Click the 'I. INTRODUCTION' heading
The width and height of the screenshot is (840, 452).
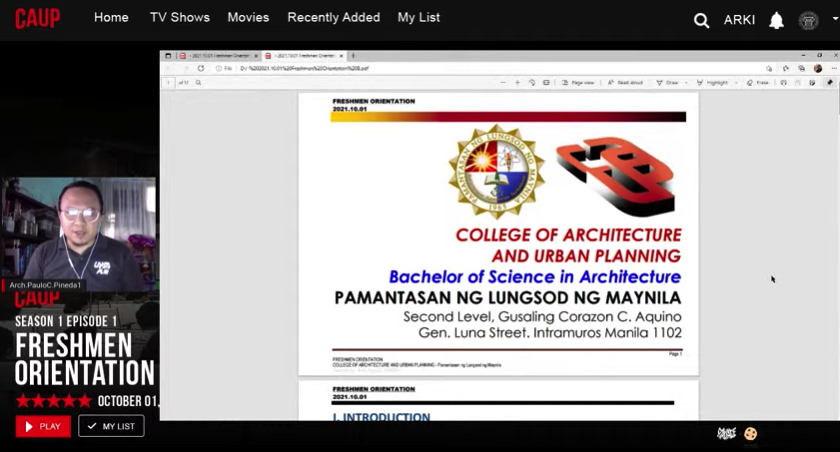tap(381, 416)
